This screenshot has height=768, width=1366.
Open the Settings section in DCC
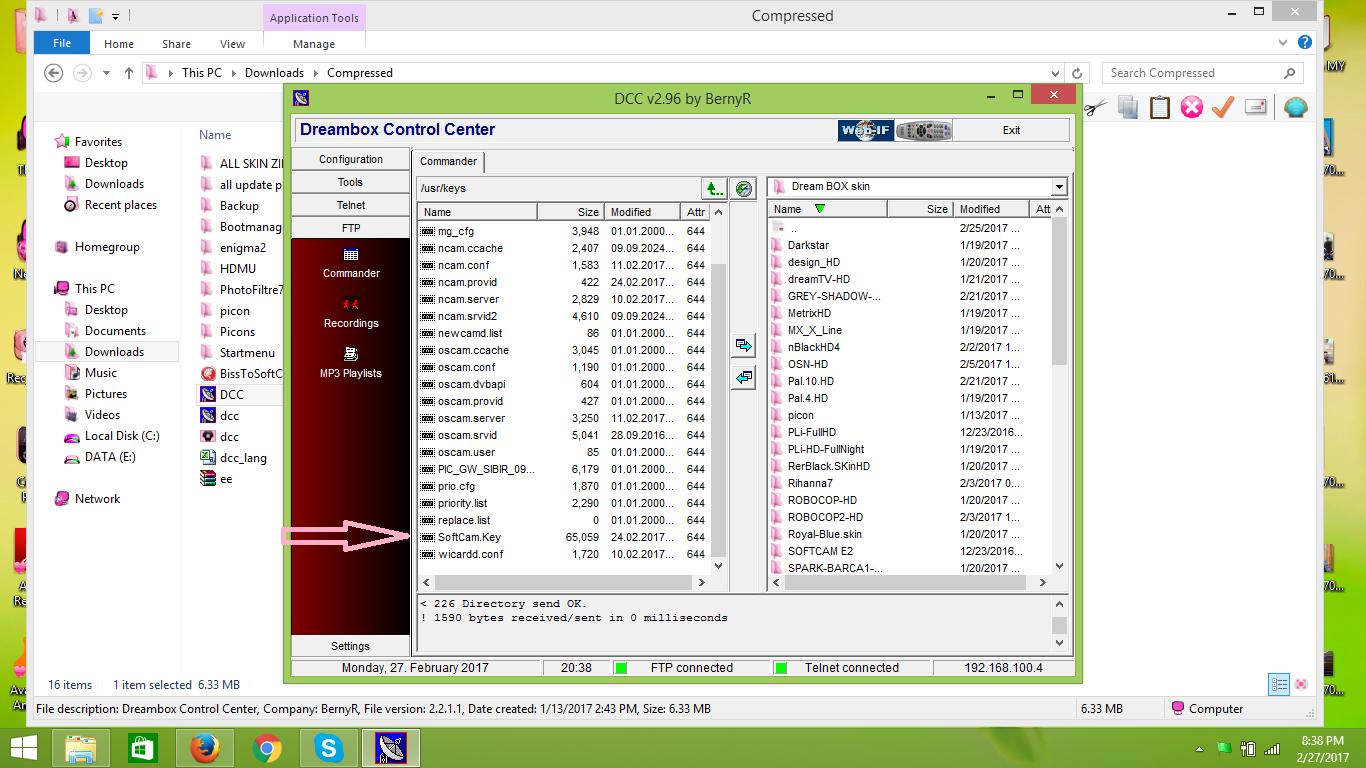[351, 646]
